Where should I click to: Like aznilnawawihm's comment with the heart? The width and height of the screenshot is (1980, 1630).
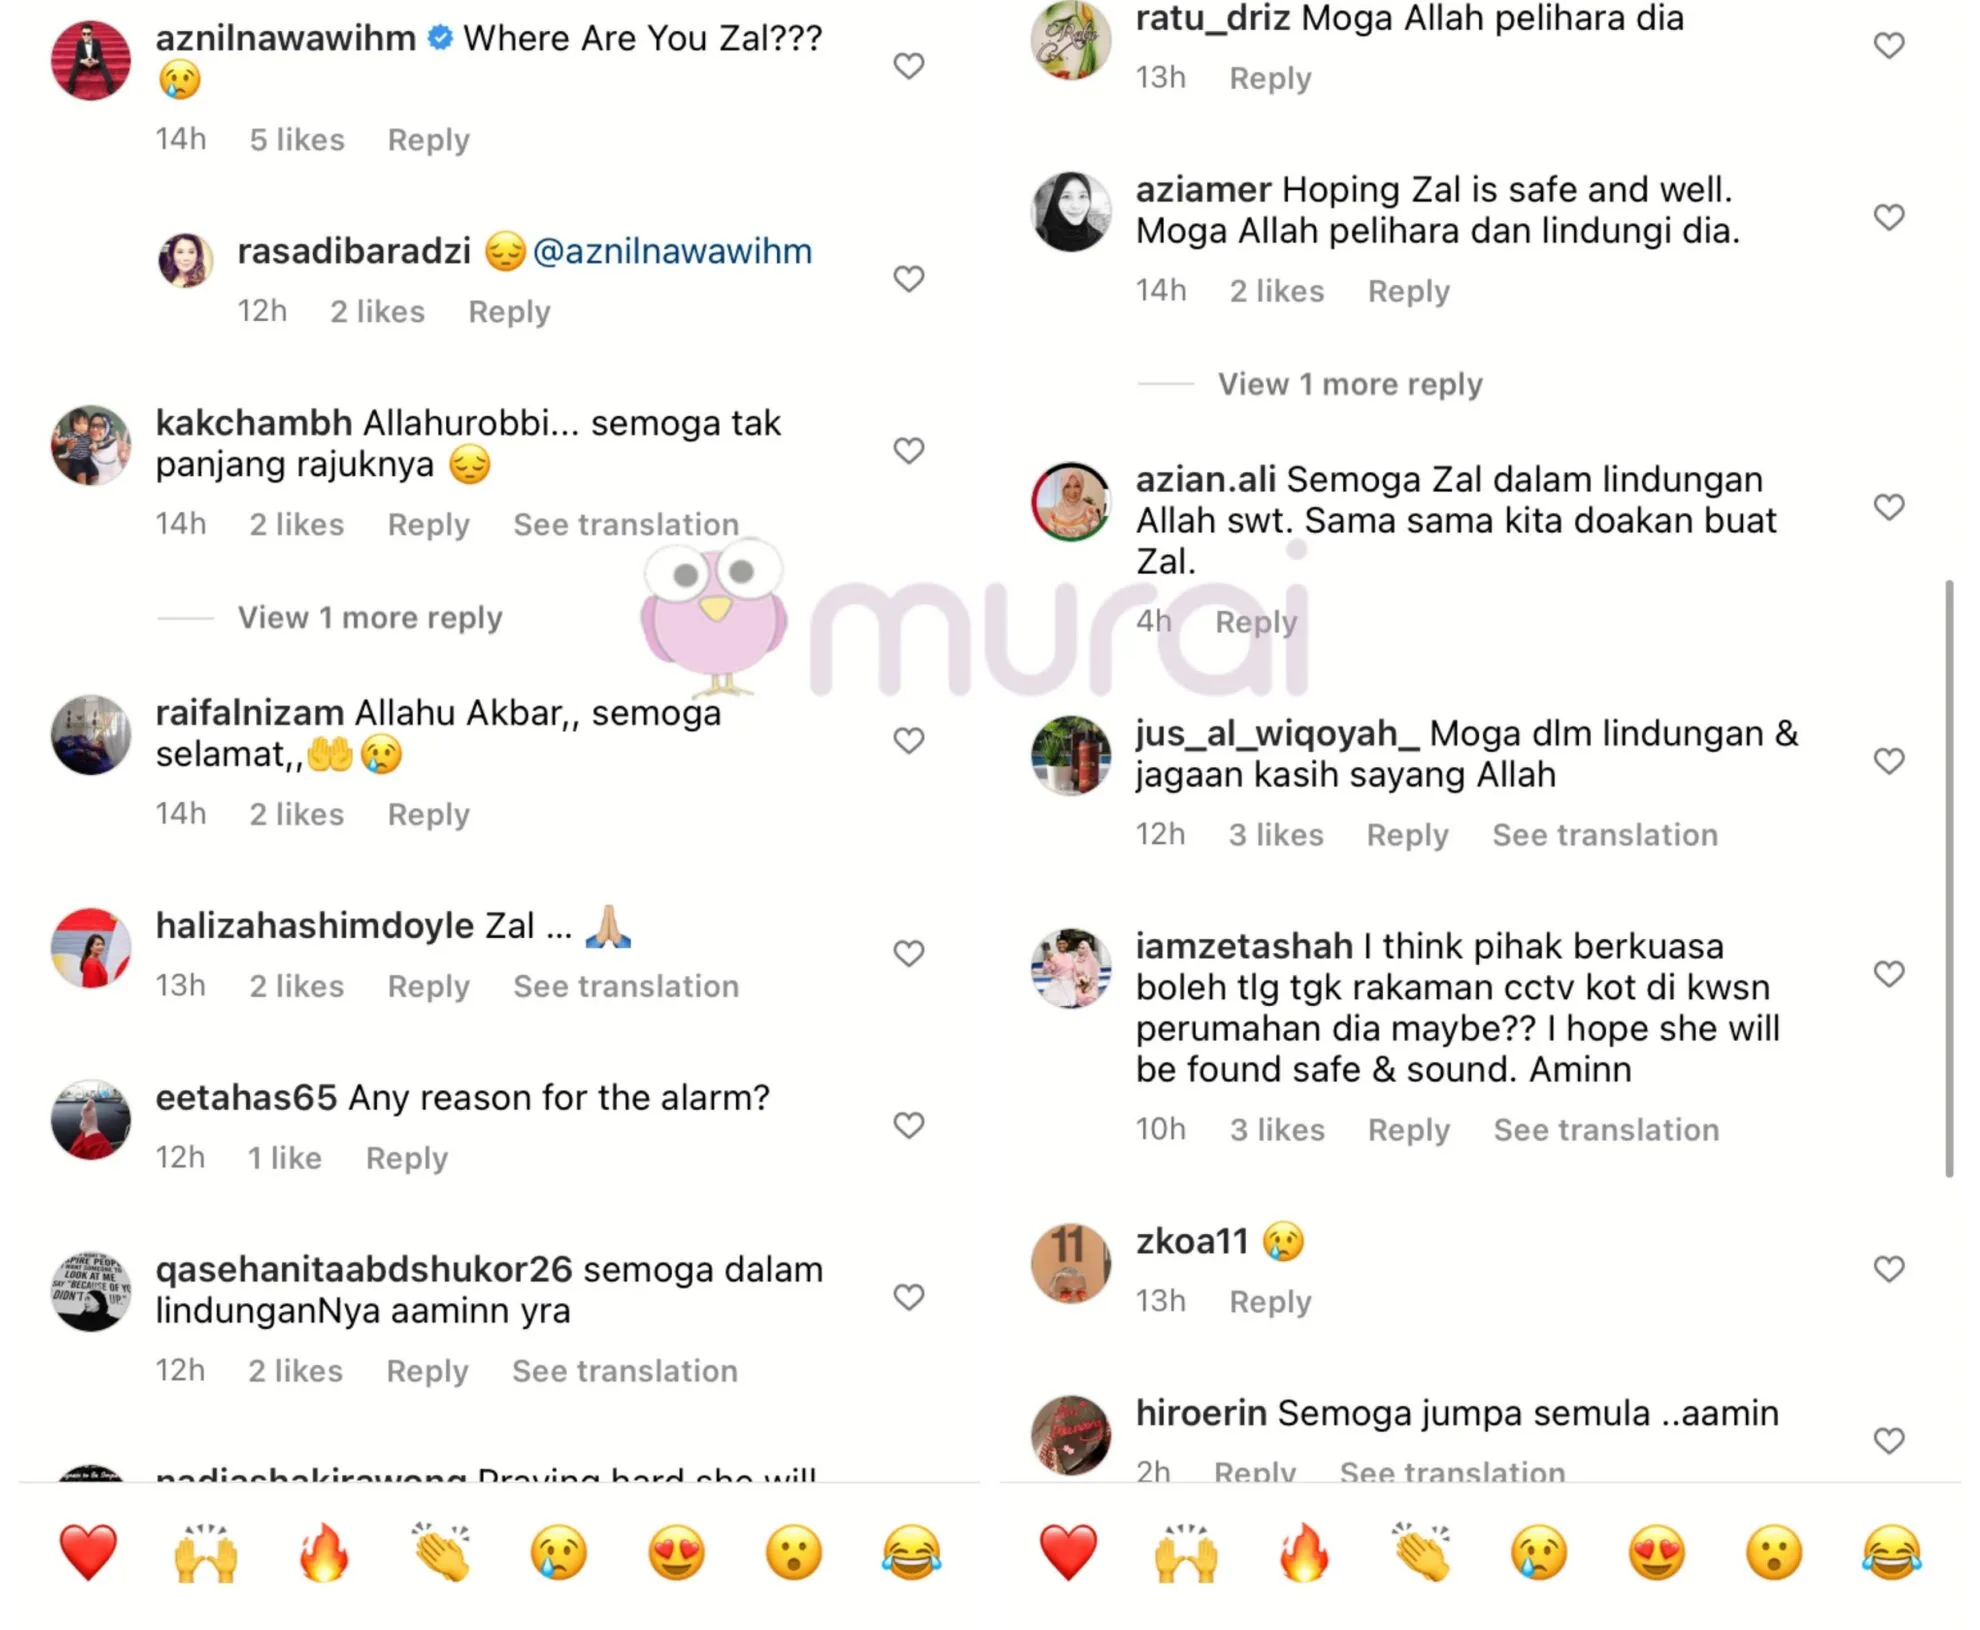point(908,66)
